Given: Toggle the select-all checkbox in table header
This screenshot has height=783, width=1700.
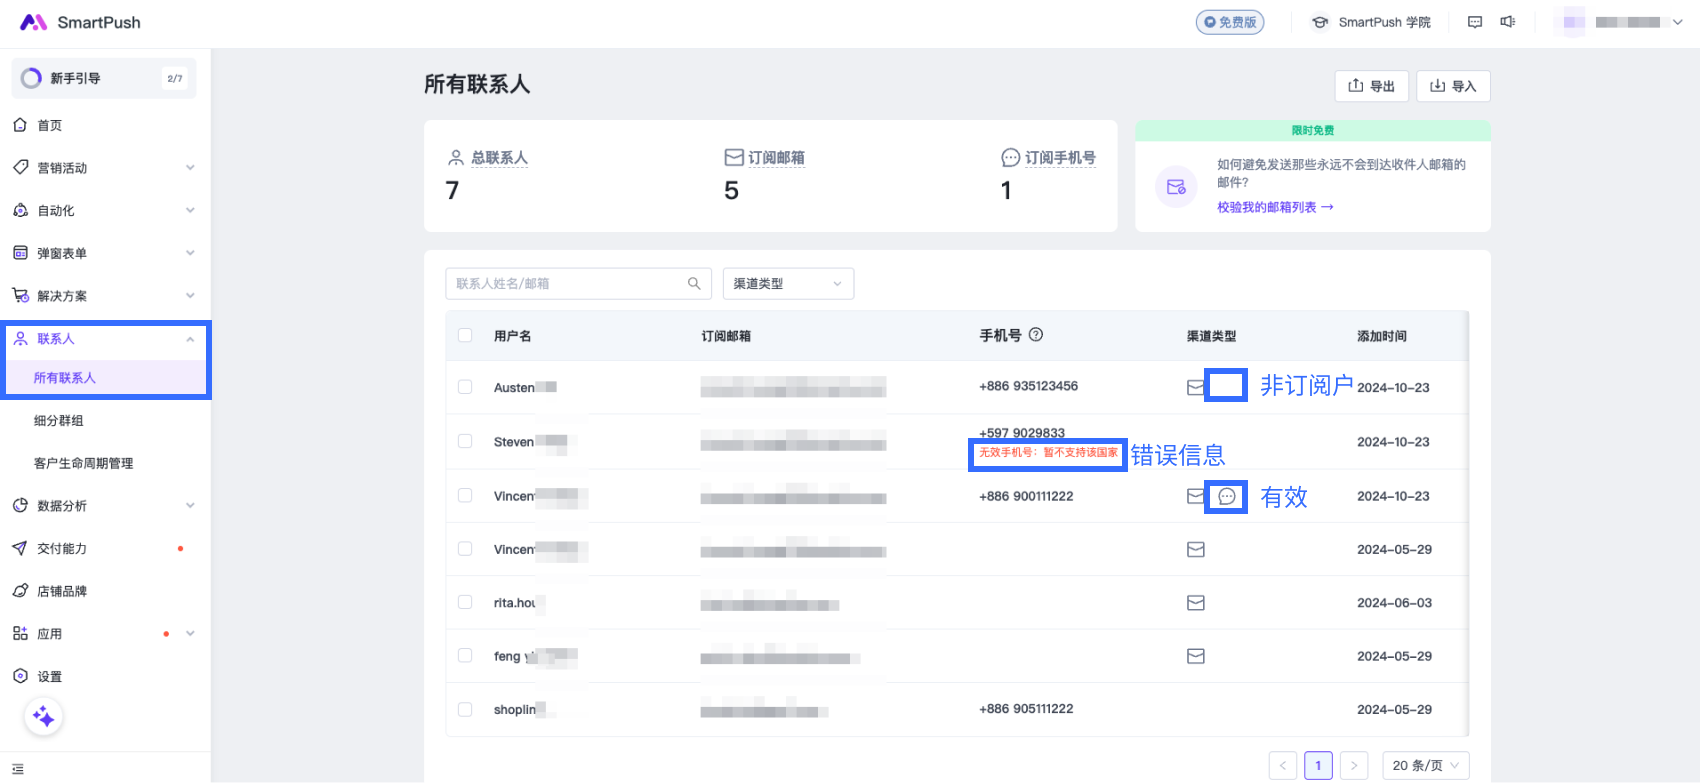Looking at the screenshot, I should (465, 336).
